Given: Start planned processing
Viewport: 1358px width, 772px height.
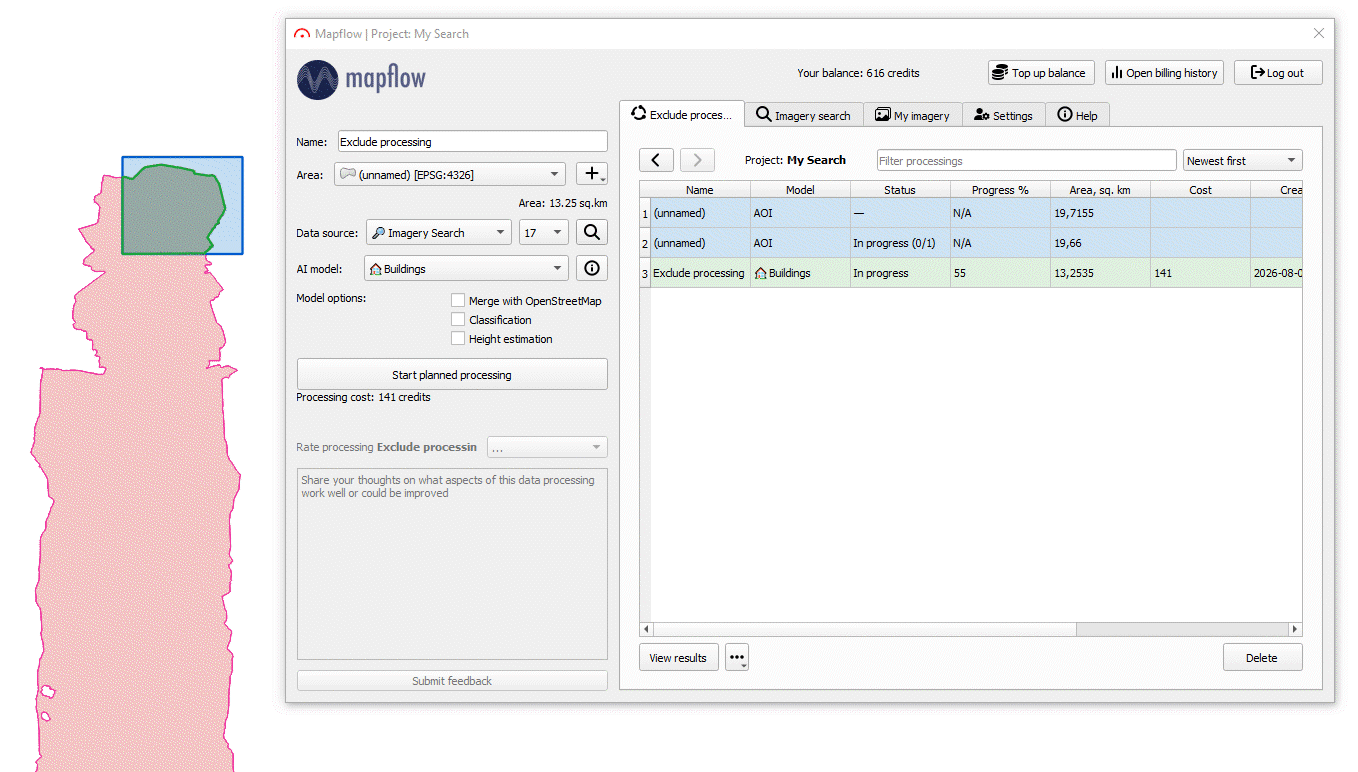Looking at the screenshot, I should pyautogui.click(x=452, y=375).
